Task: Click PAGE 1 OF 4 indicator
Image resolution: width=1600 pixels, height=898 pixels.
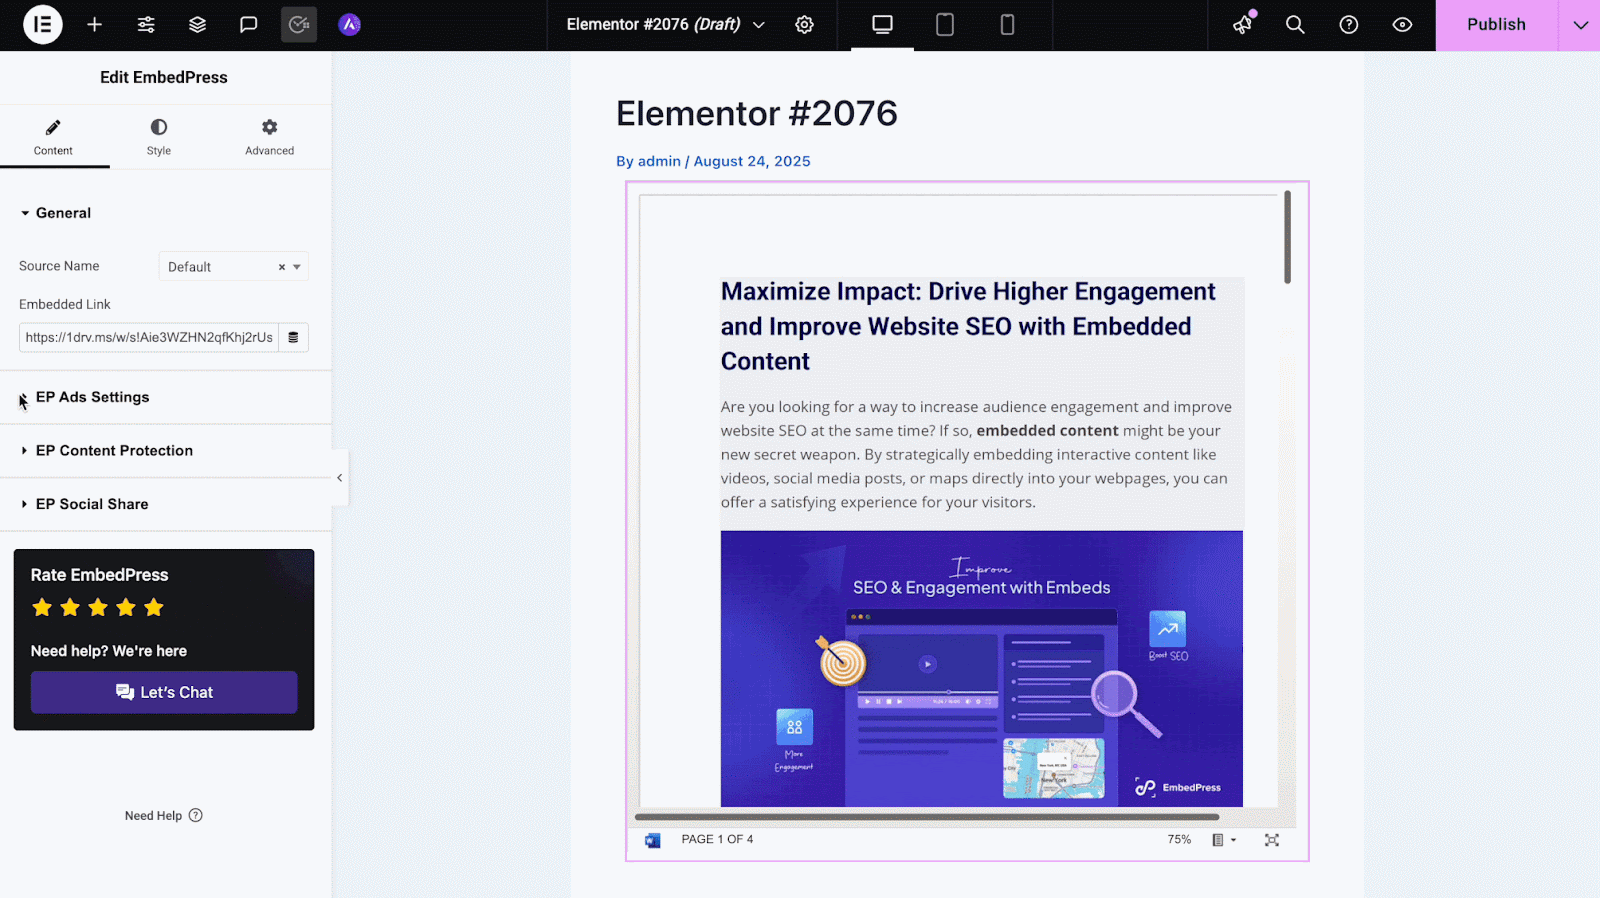Action: (x=717, y=839)
